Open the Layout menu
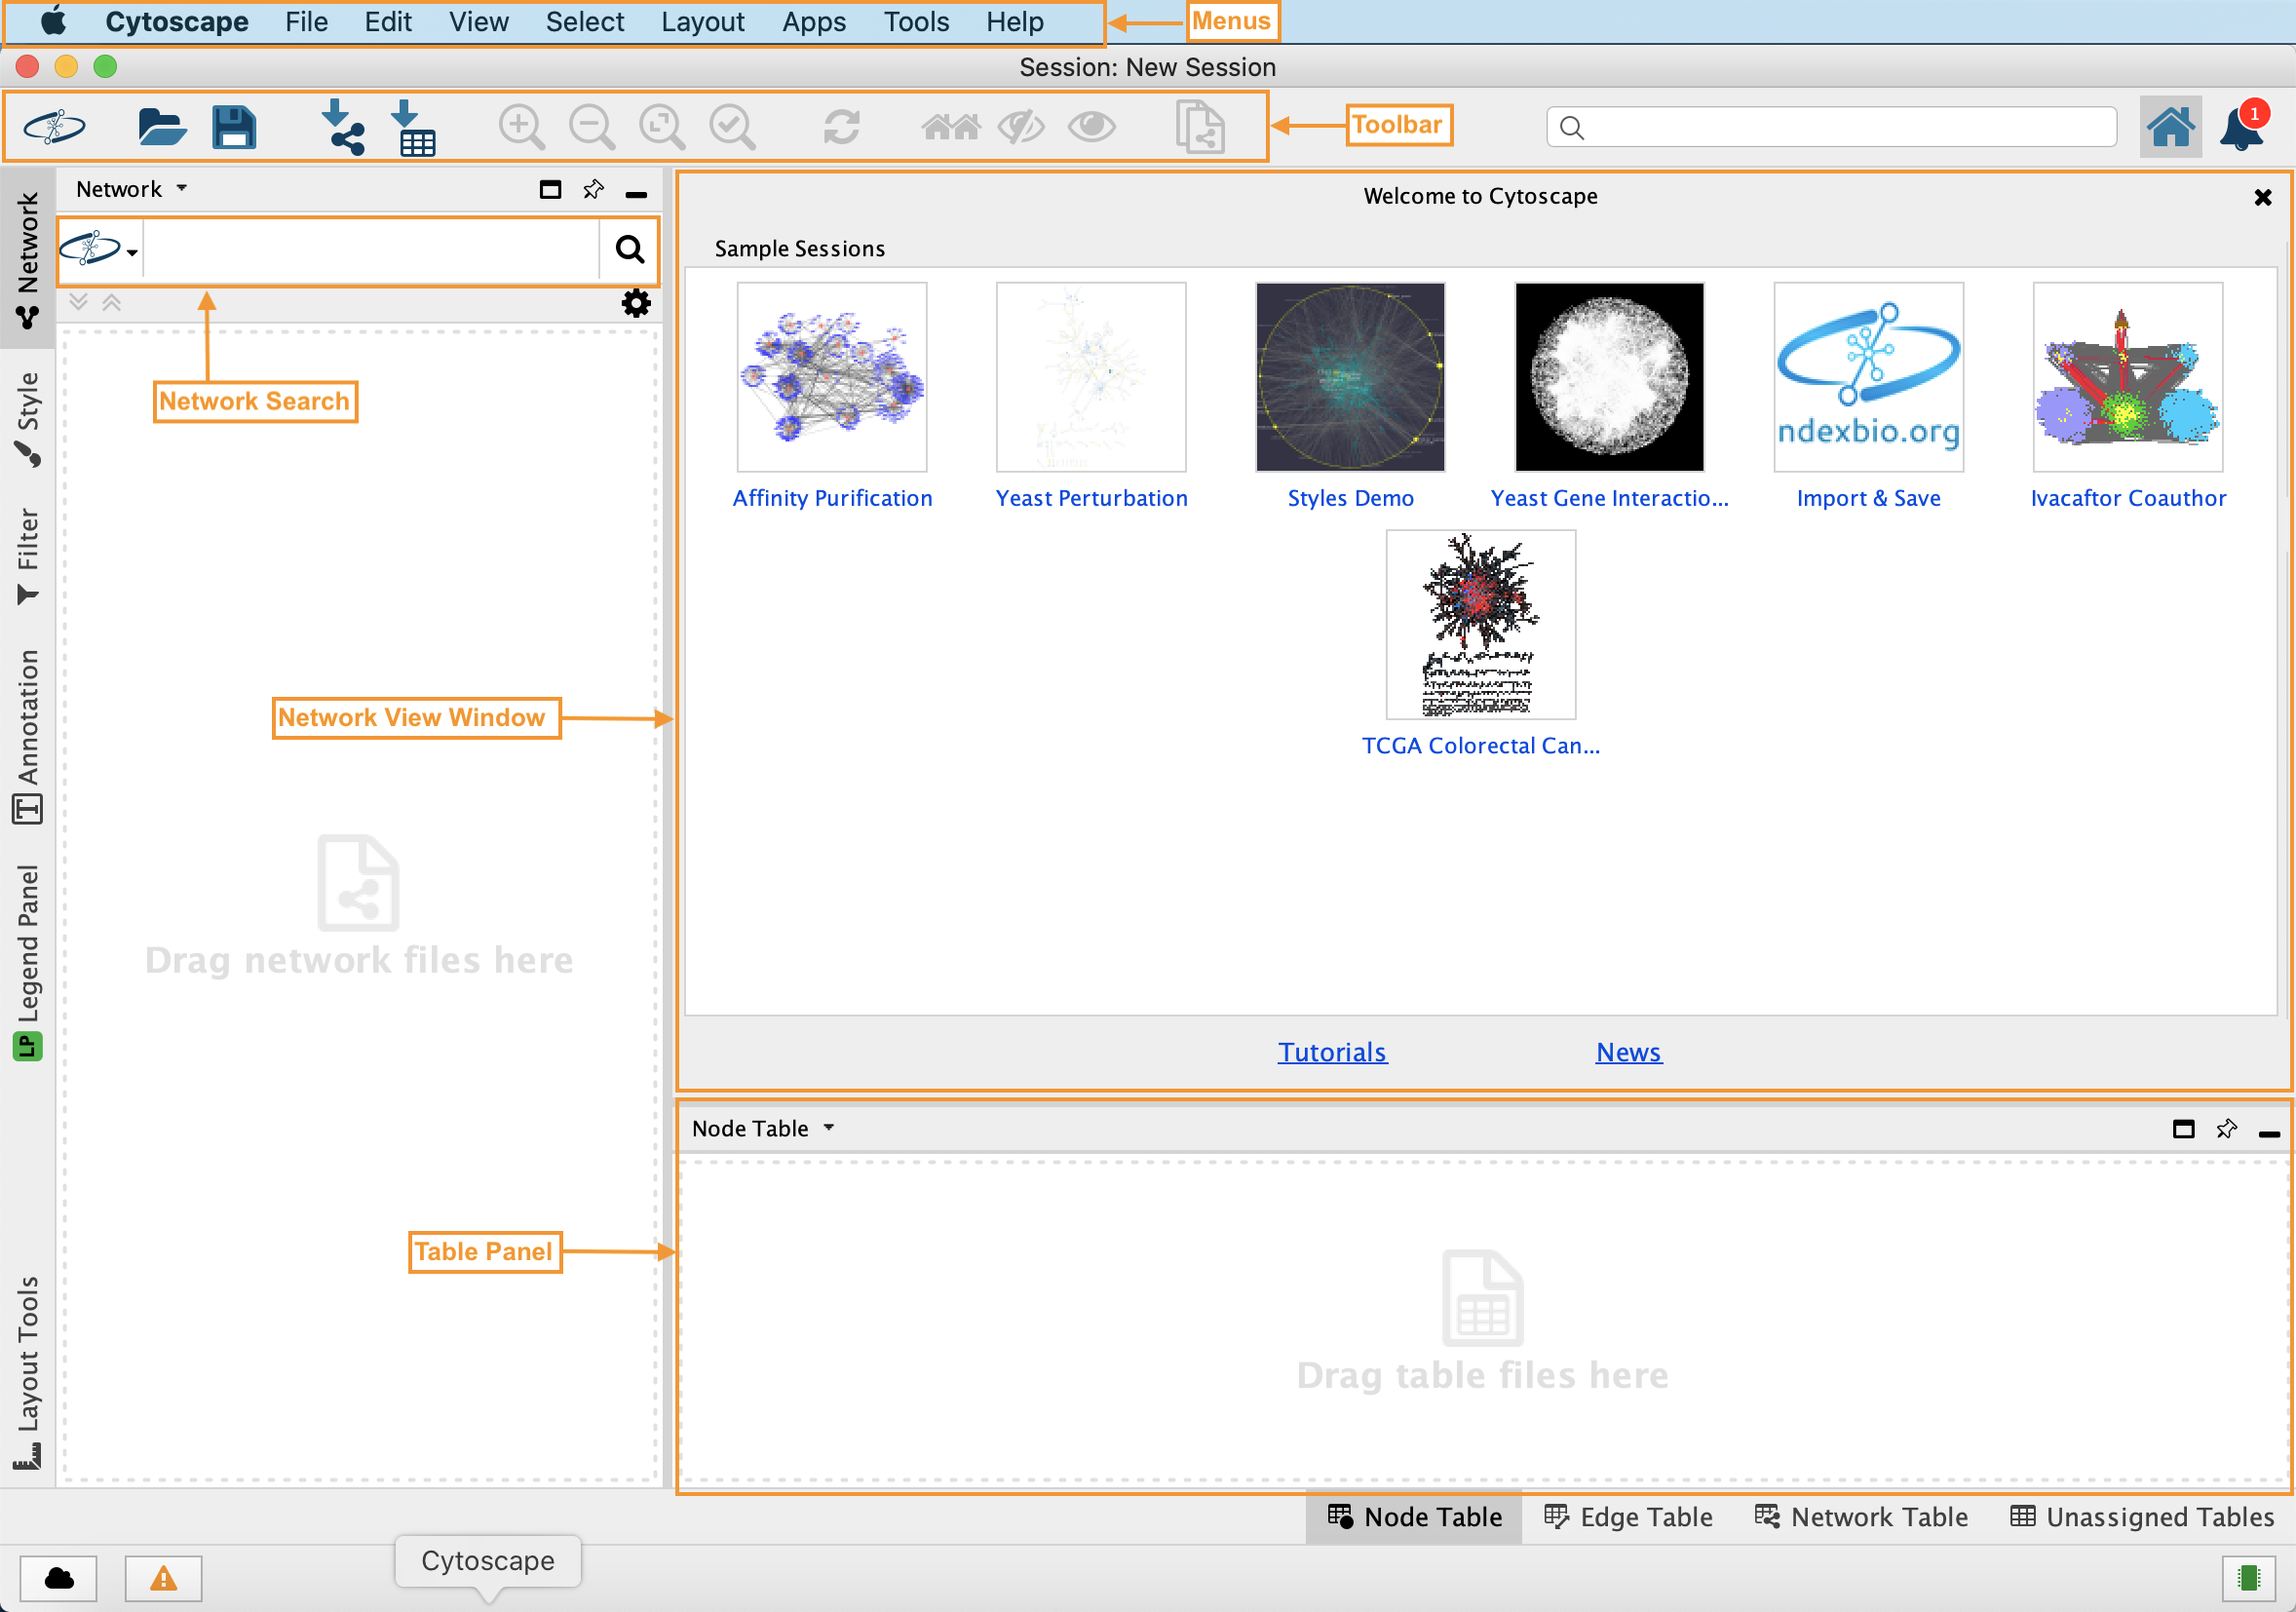This screenshot has width=2296, height=1612. [702, 22]
